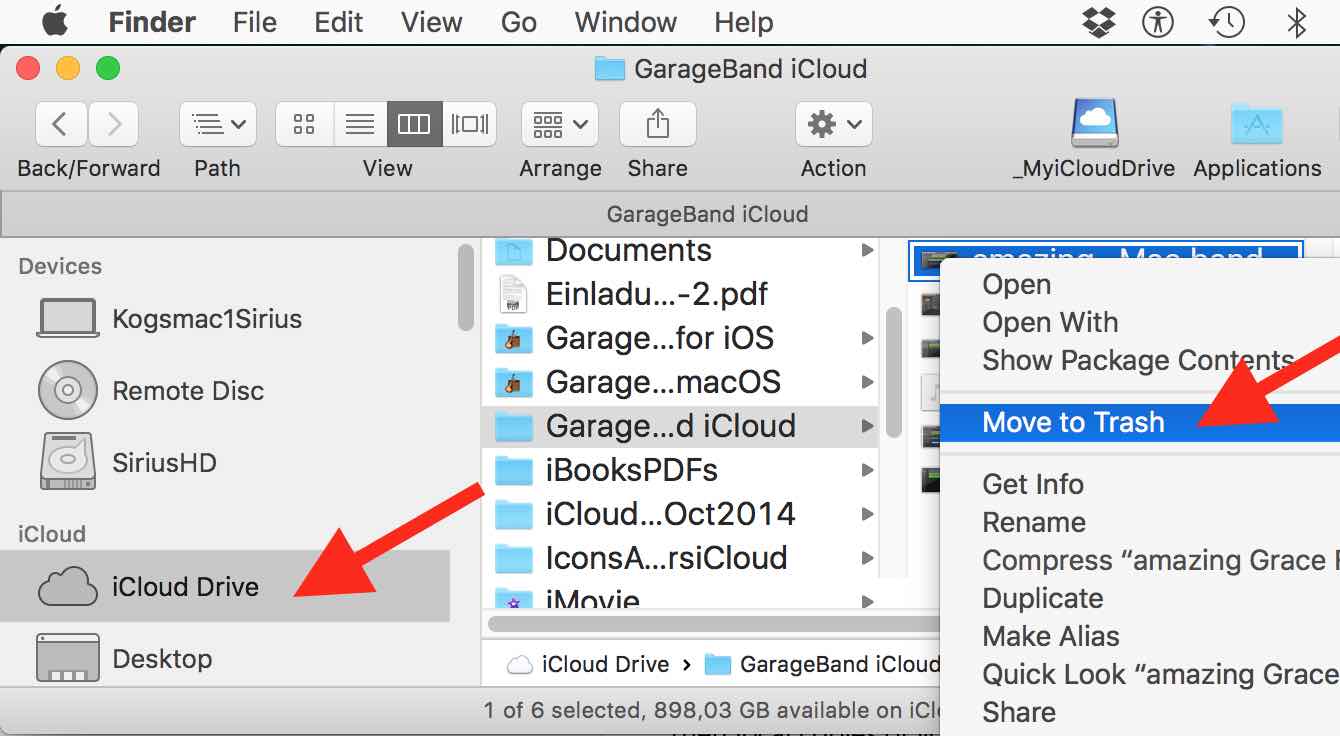Open the Action gear dropdown
Viewport: 1340px width, 736px height.
[834, 124]
